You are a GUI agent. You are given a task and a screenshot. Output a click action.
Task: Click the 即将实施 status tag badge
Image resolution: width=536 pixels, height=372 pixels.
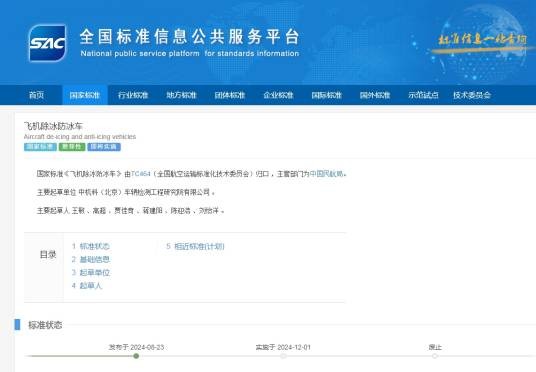pyautogui.click(x=104, y=147)
